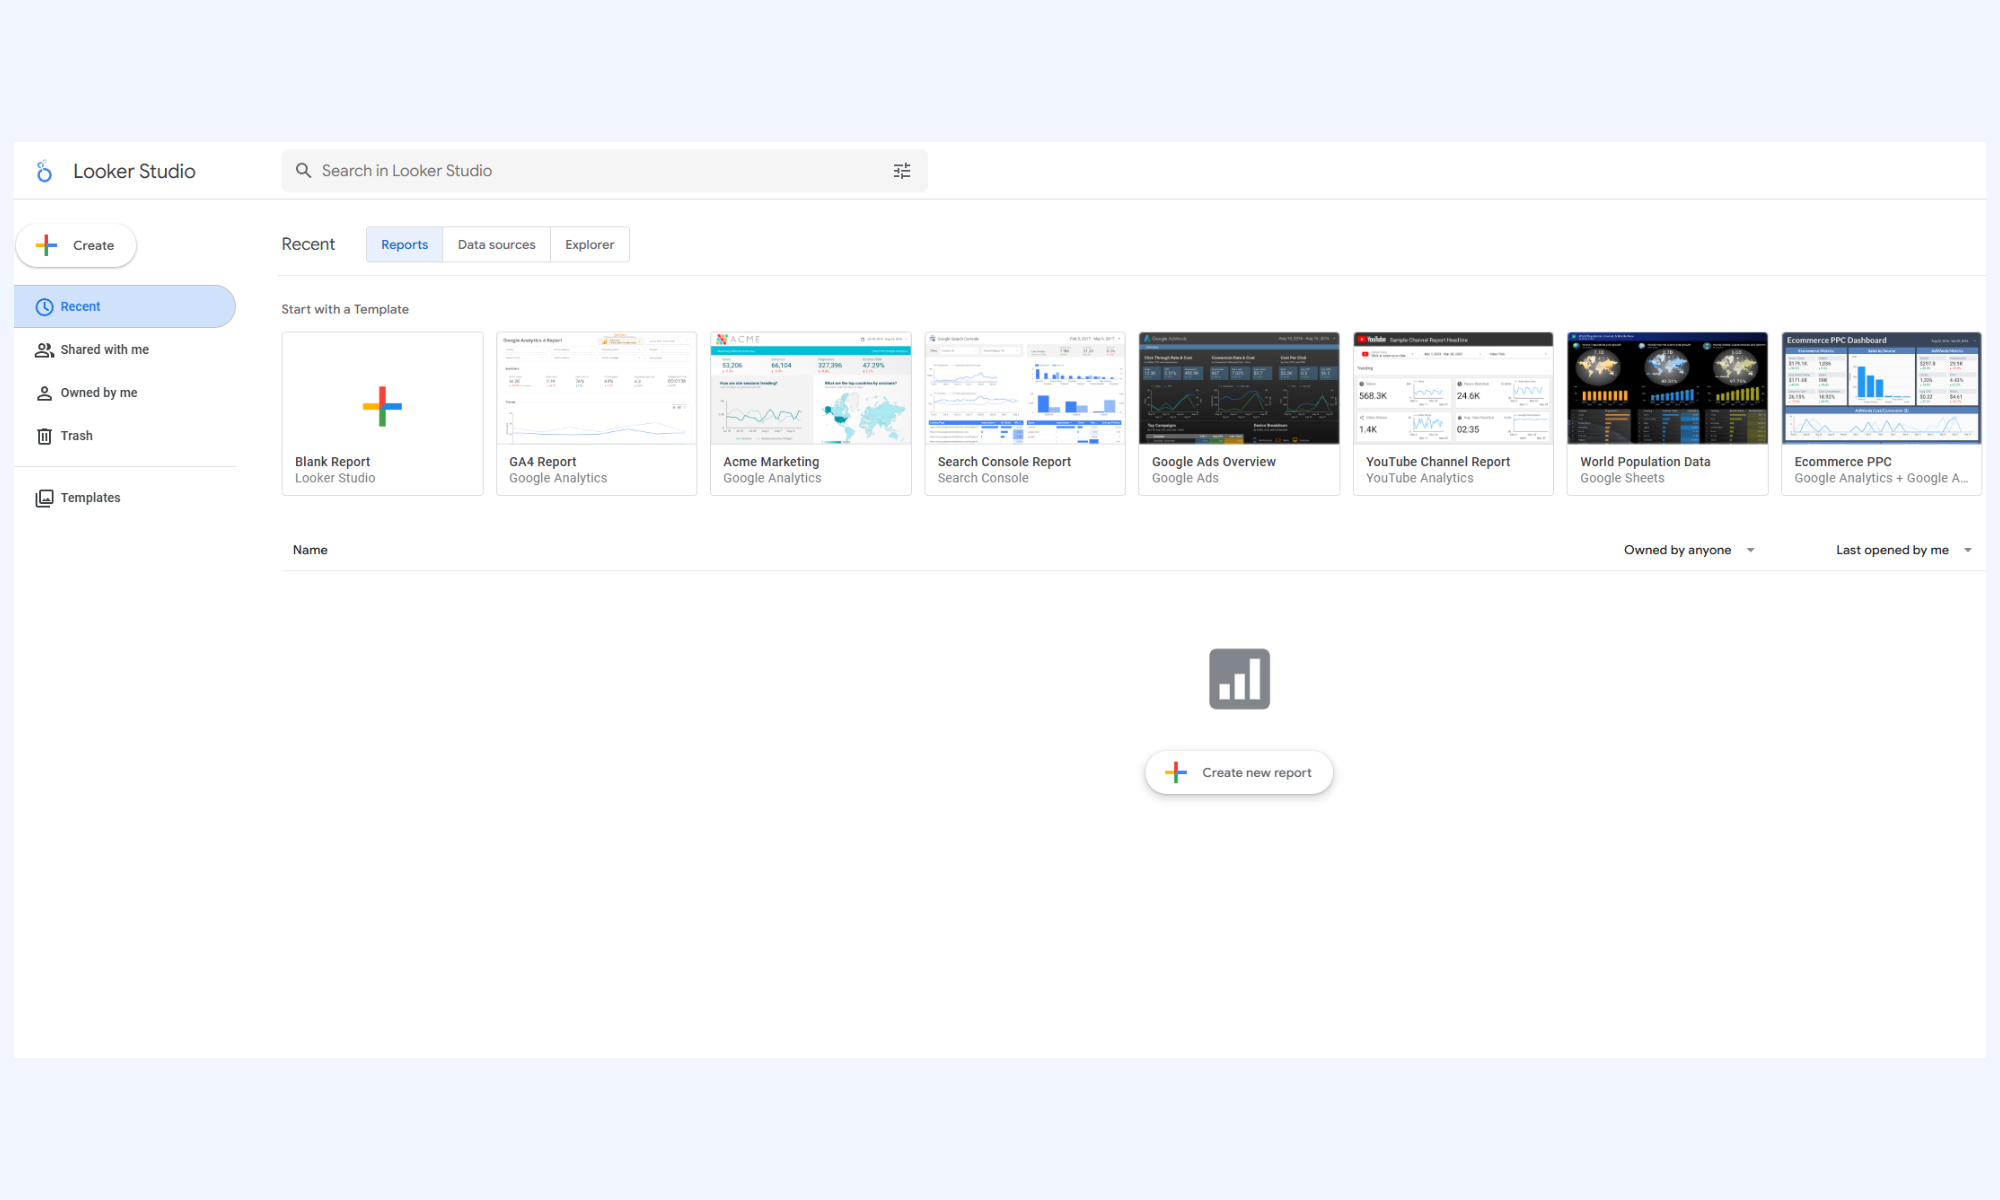Viewport: 2000px width, 1200px height.
Task: Click the clock icon beside Recent
Action: click(x=44, y=307)
